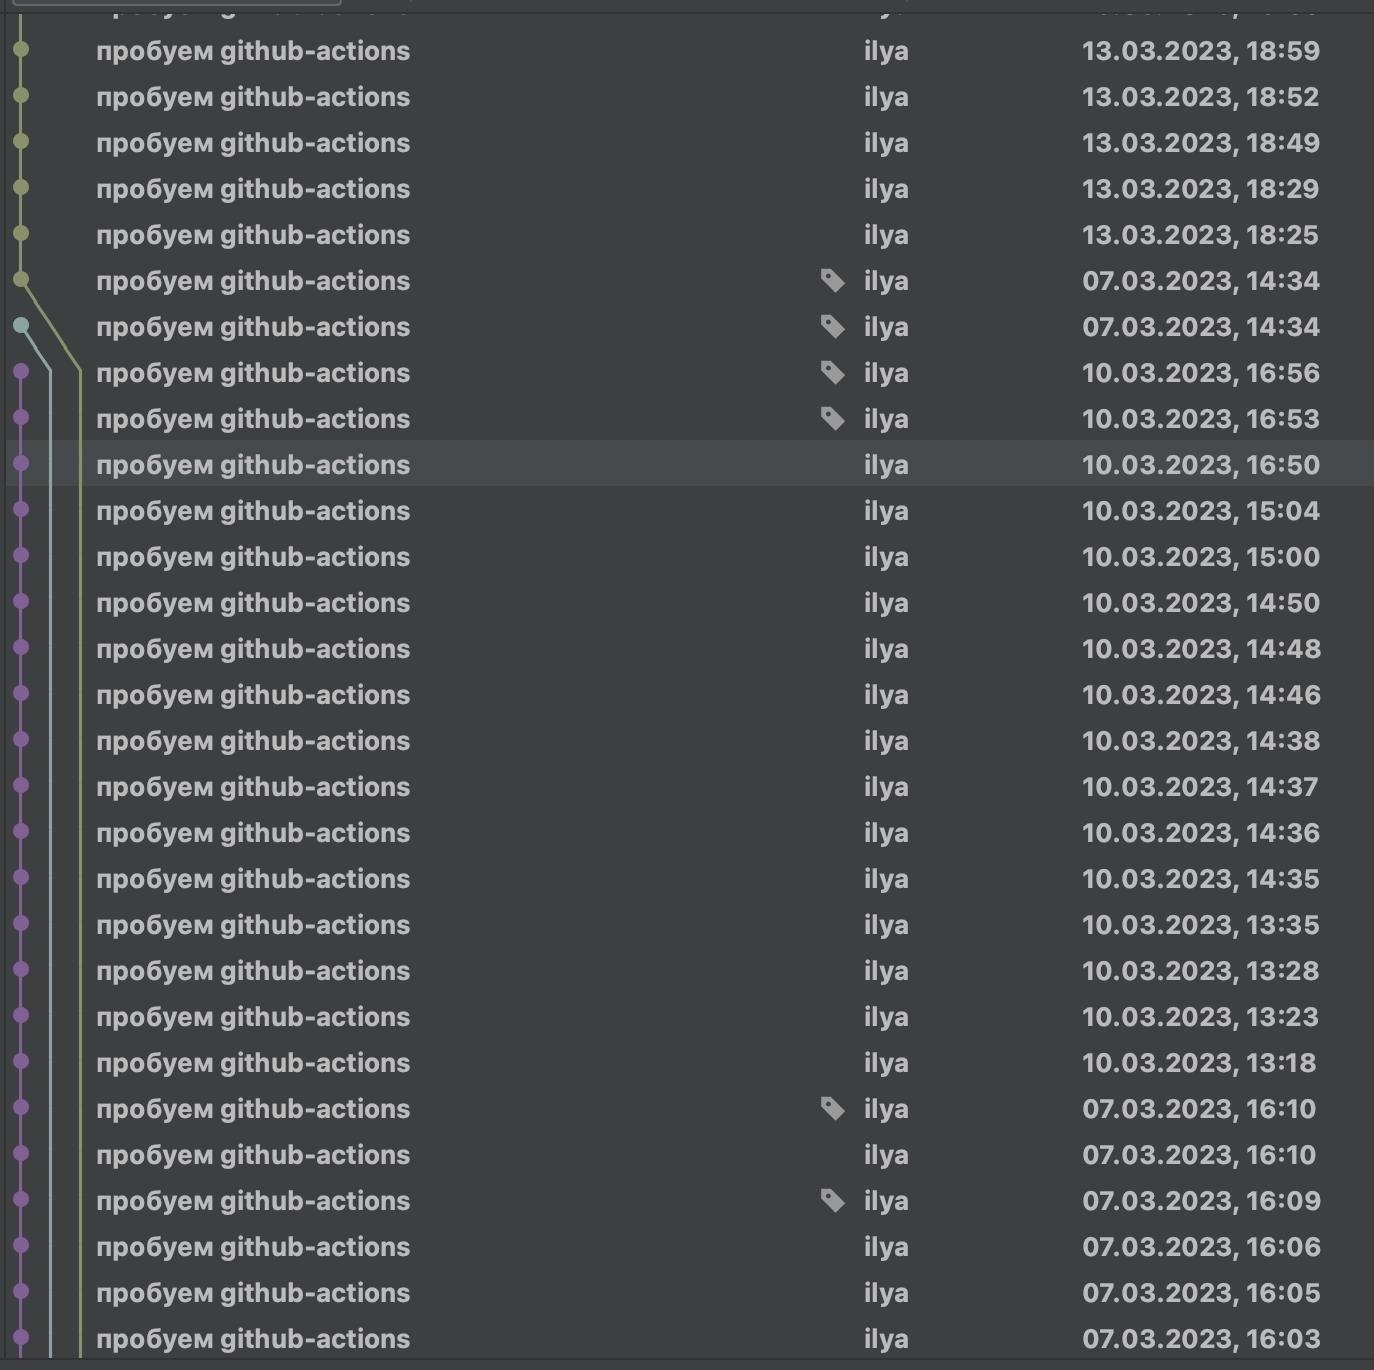Screen dimensions: 1374x1370
Task: Click the tag icon on the 10.03.2023, 16:56 commit
Action: [x=832, y=373]
